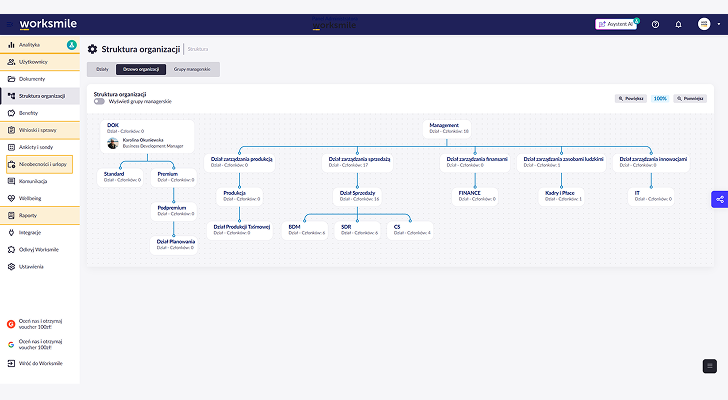Open the Komunikacja section
The height and width of the screenshot is (400, 728).
(39, 181)
